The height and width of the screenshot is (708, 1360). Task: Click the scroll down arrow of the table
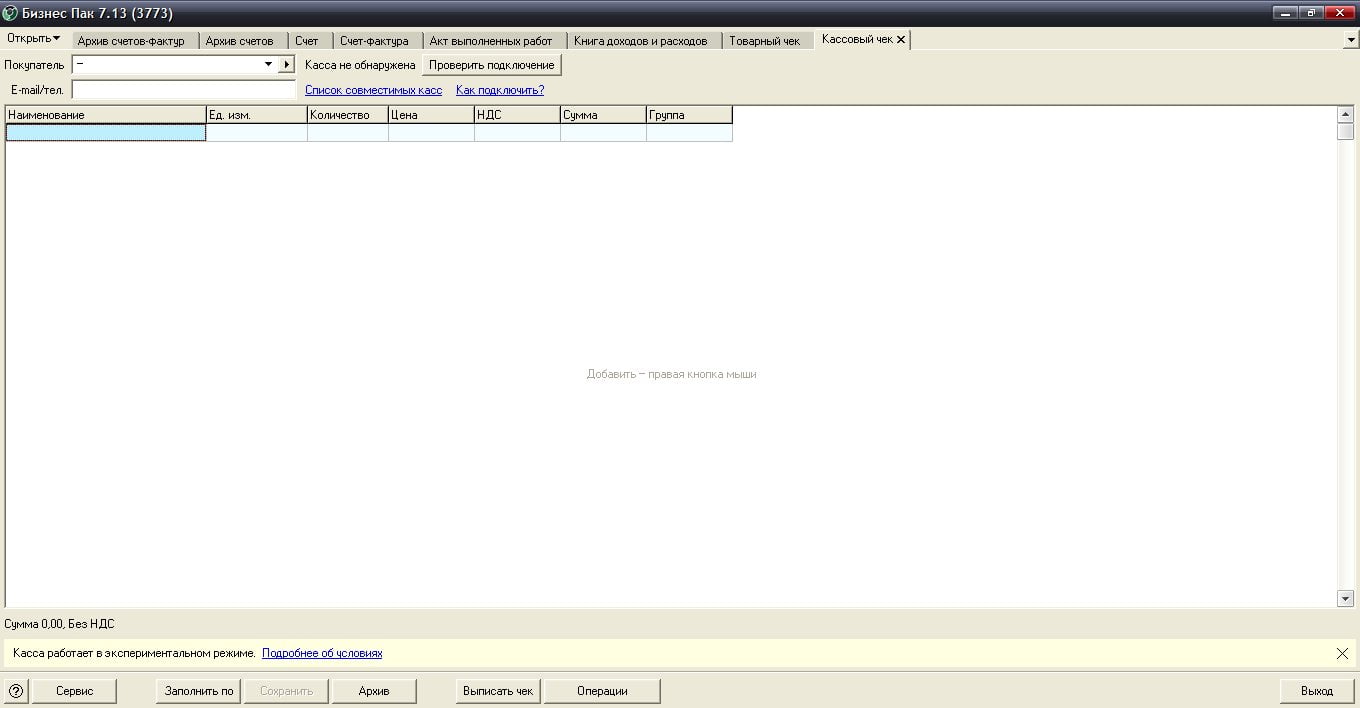(1345, 598)
